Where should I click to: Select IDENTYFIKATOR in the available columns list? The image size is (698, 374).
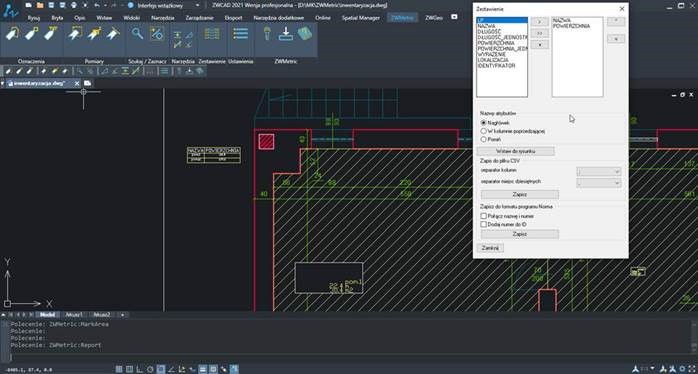tap(496, 65)
